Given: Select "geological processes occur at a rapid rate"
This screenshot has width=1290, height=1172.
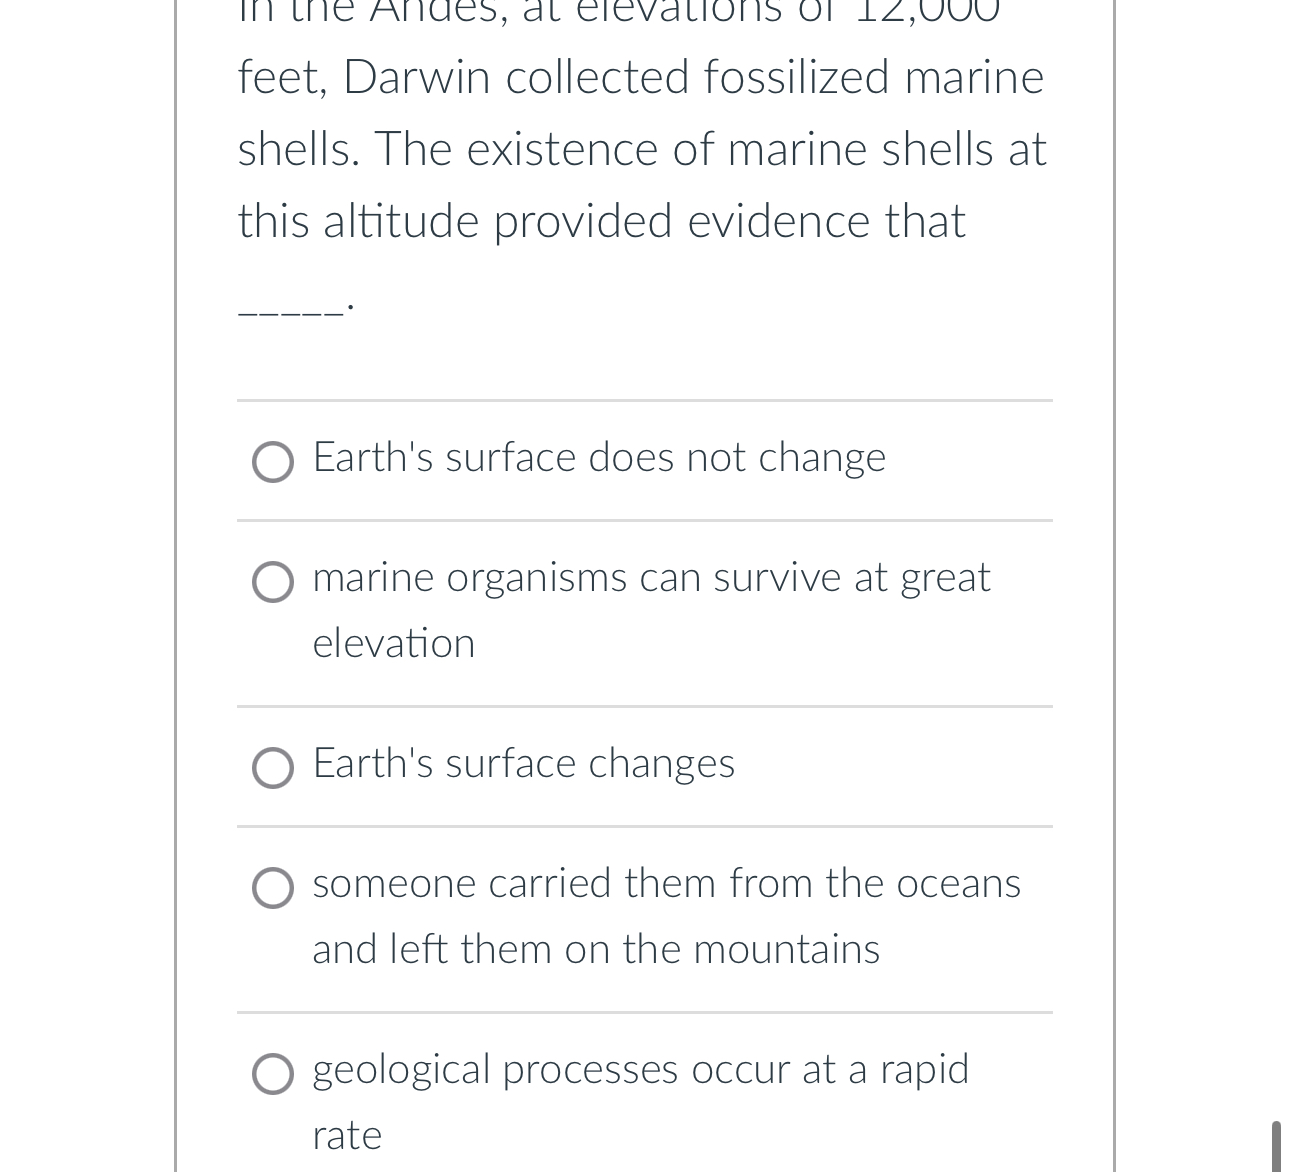Looking at the screenshot, I should point(272,1075).
